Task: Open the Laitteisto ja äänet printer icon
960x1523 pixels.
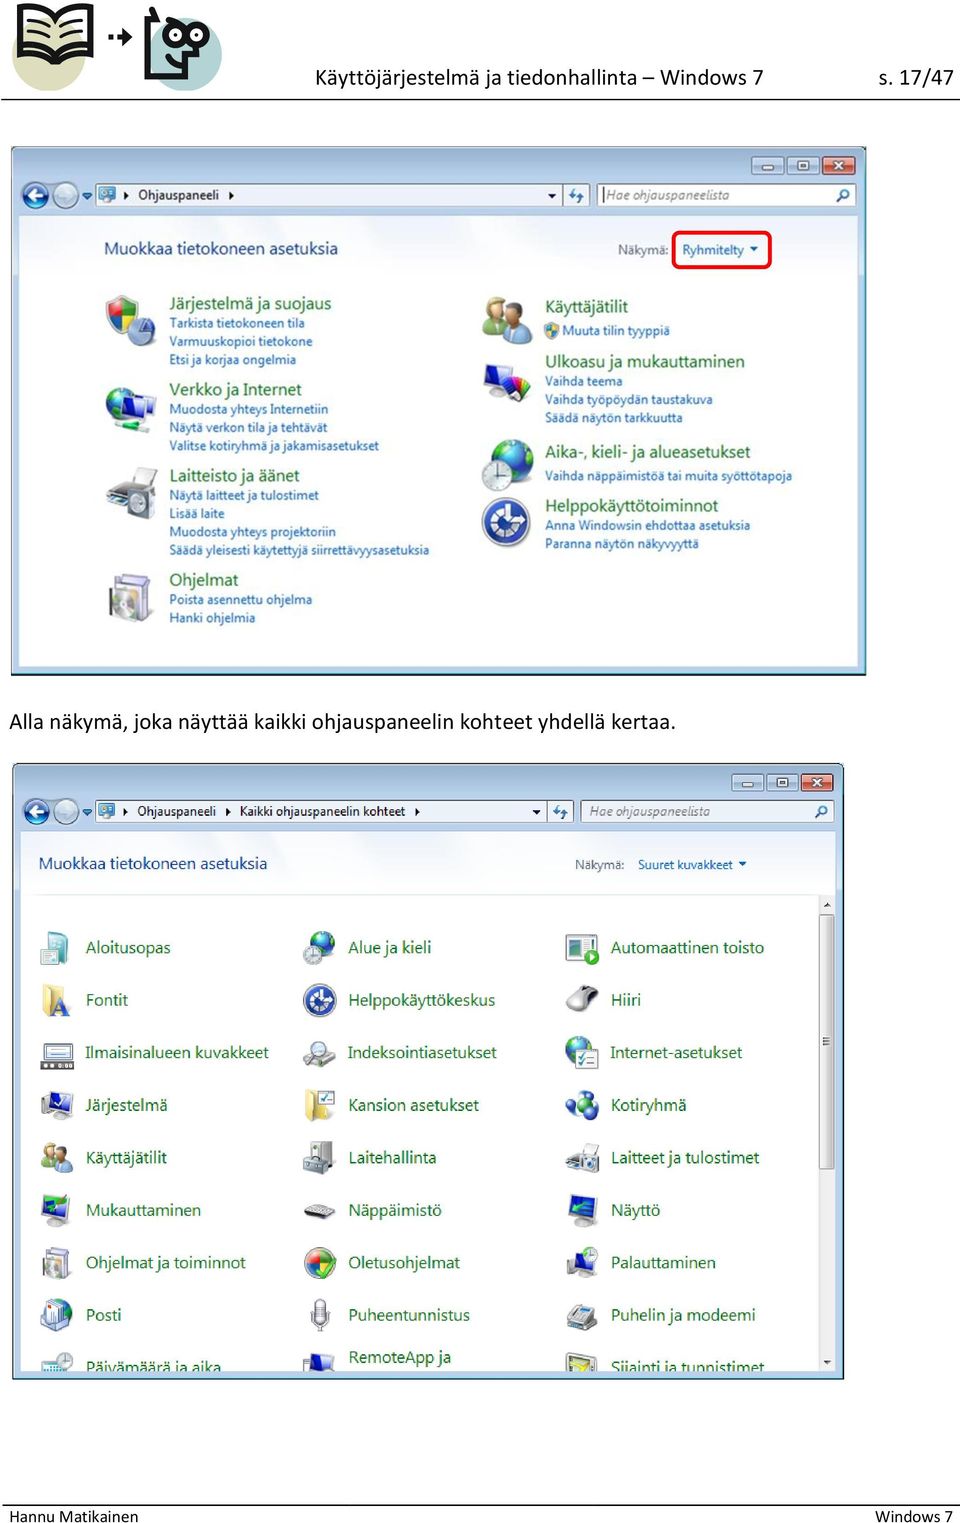Action: pos(131,493)
